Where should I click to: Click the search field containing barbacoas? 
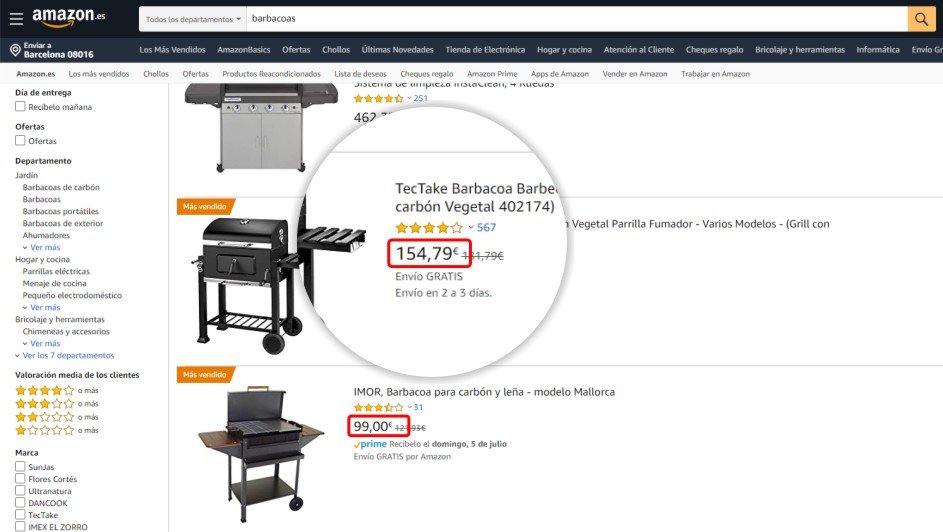(577, 19)
